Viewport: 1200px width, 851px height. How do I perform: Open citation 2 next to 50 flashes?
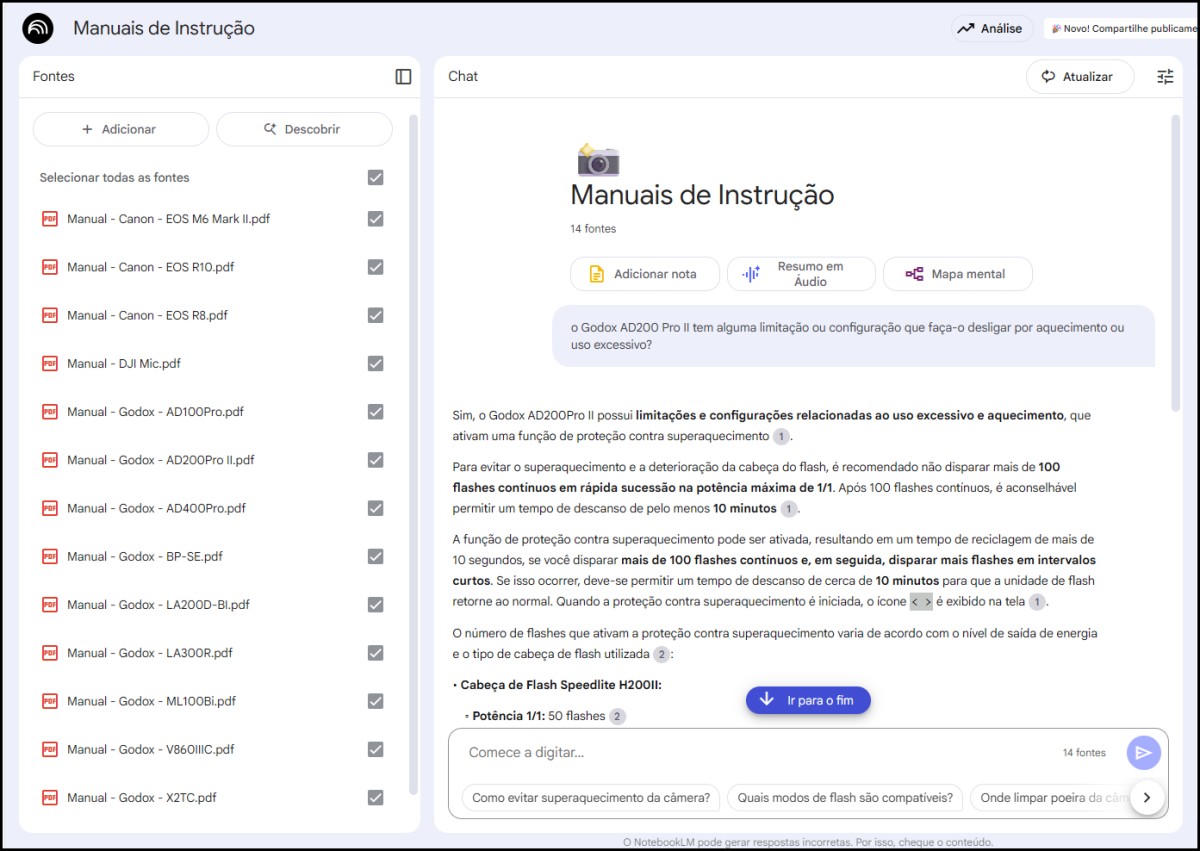[617, 716]
